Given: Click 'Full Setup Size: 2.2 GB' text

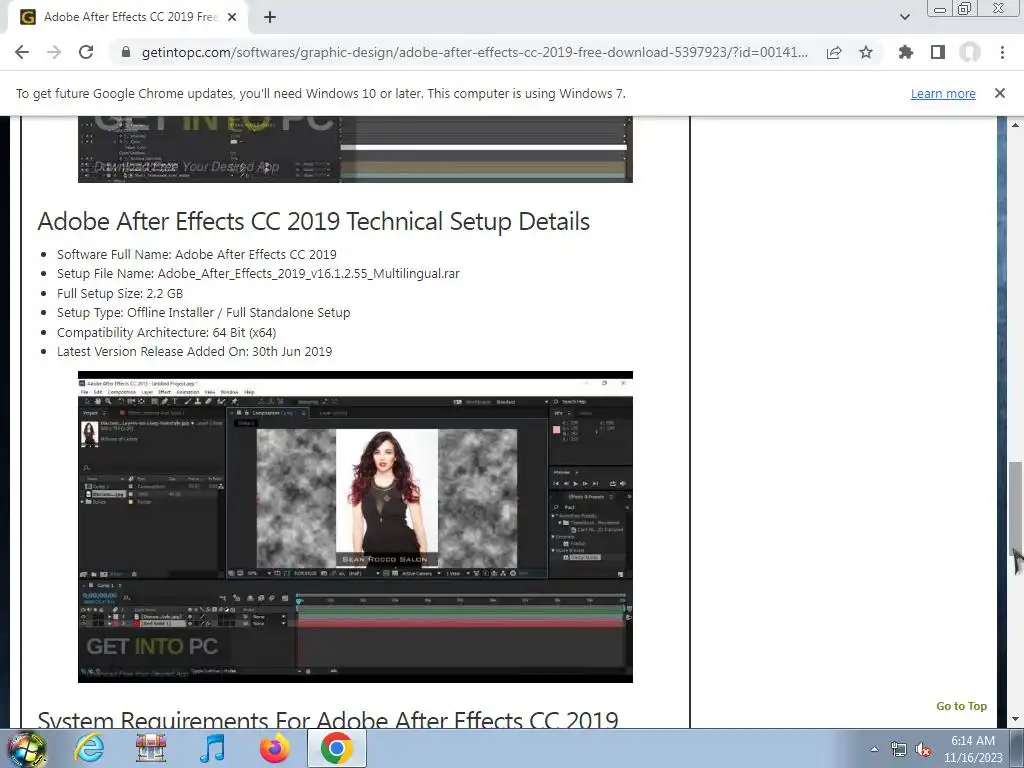Looking at the screenshot, I should tap(120, 293).
